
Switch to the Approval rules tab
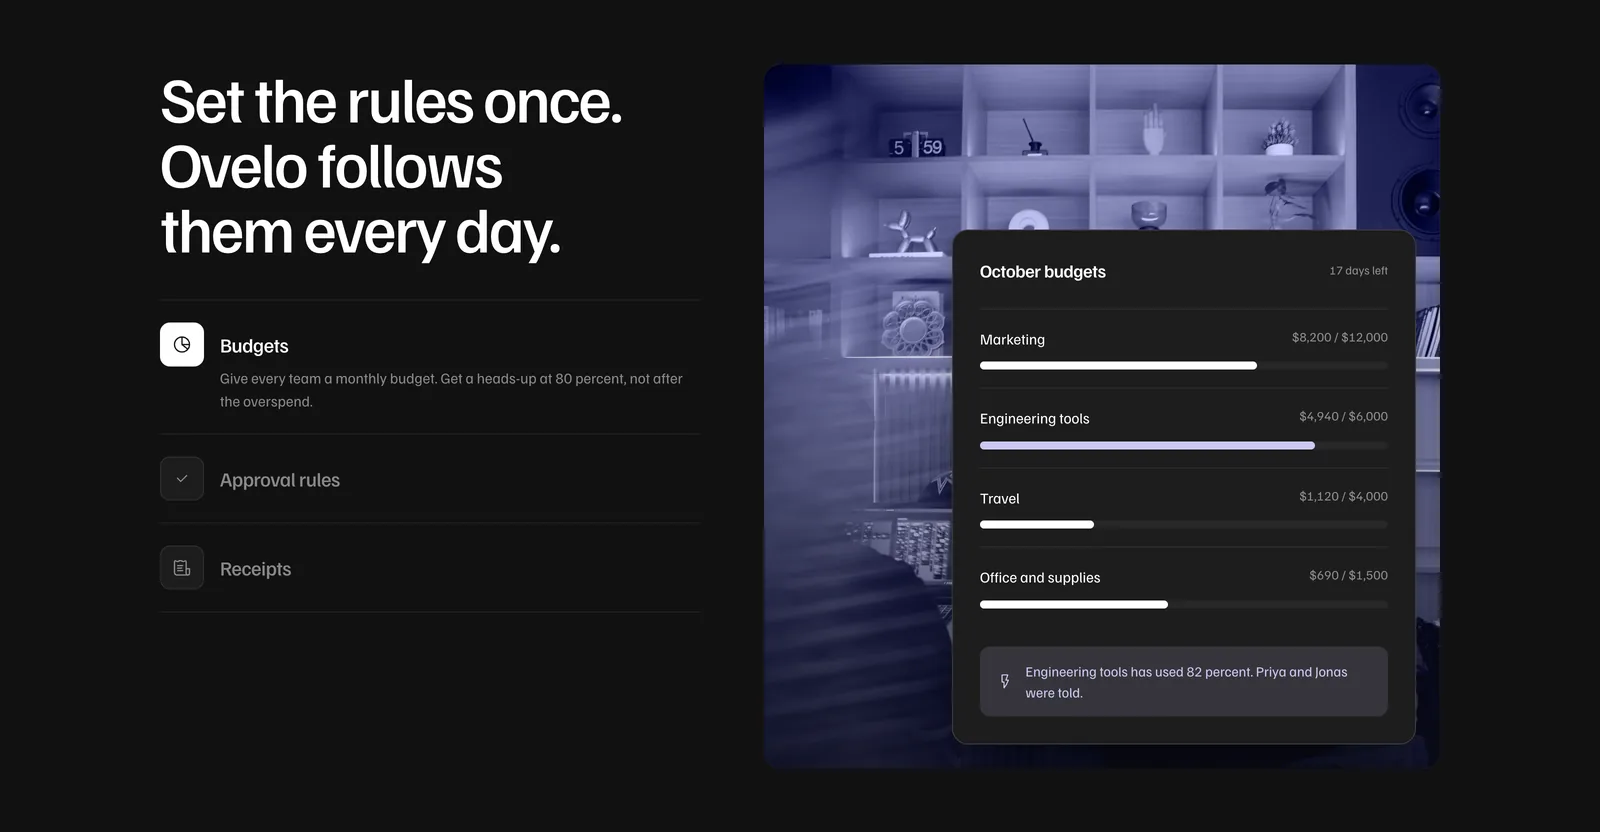[430, 479]
